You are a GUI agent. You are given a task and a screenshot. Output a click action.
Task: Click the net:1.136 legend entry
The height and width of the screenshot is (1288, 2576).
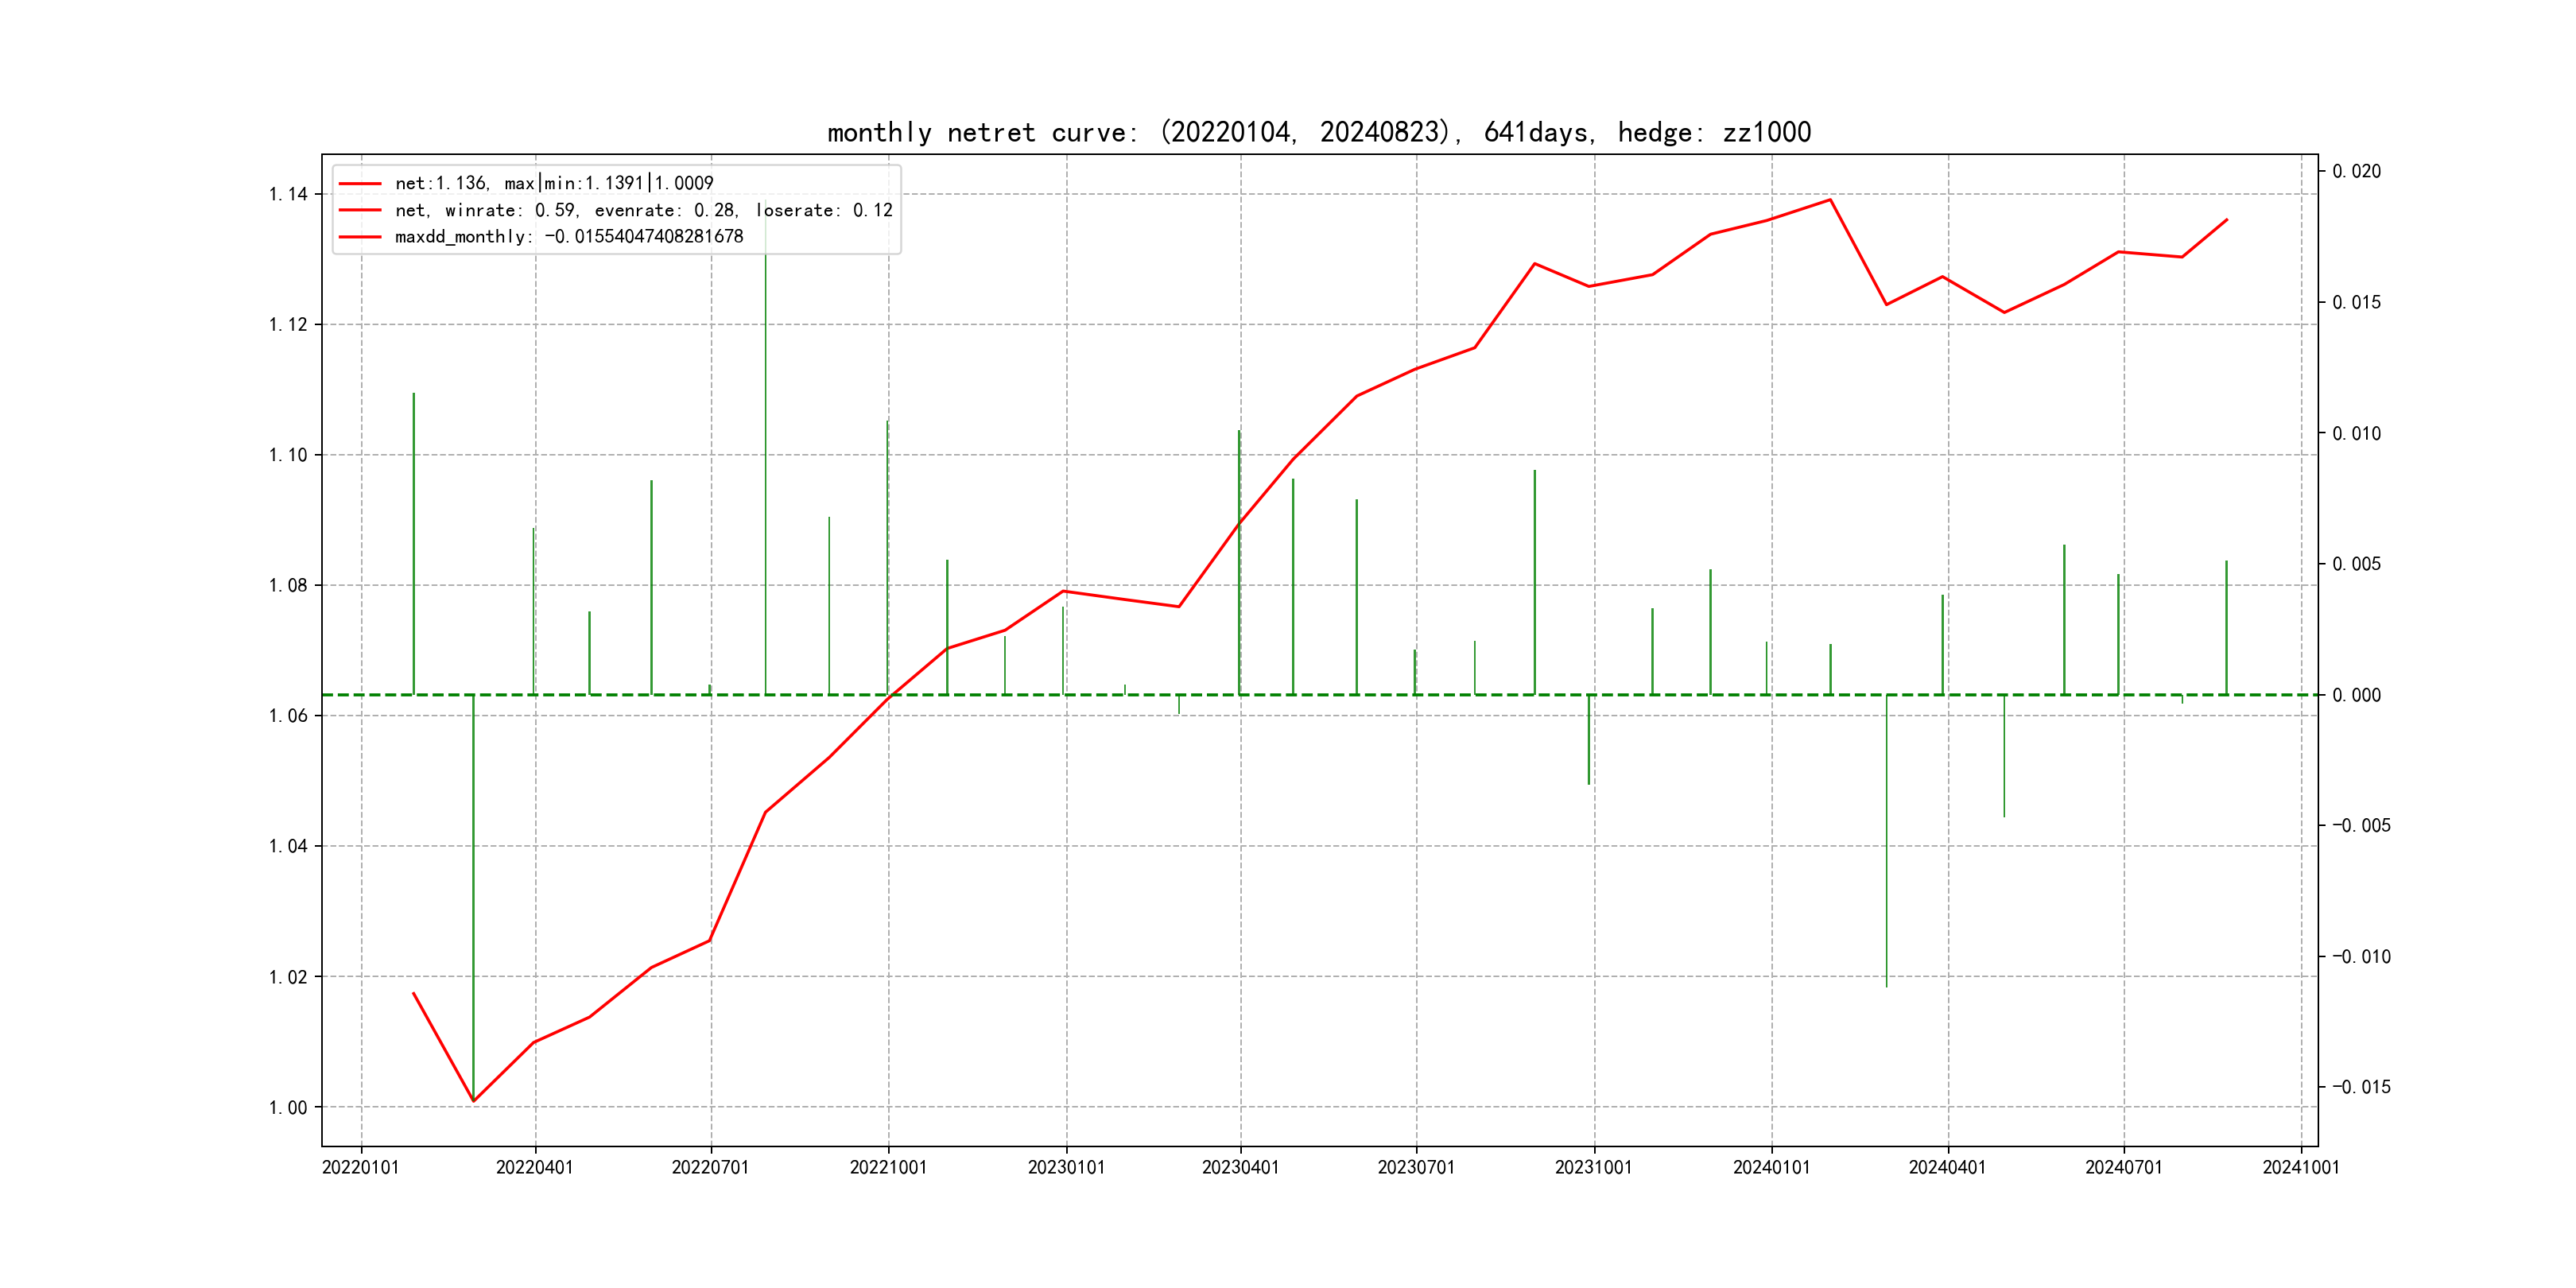554,183
